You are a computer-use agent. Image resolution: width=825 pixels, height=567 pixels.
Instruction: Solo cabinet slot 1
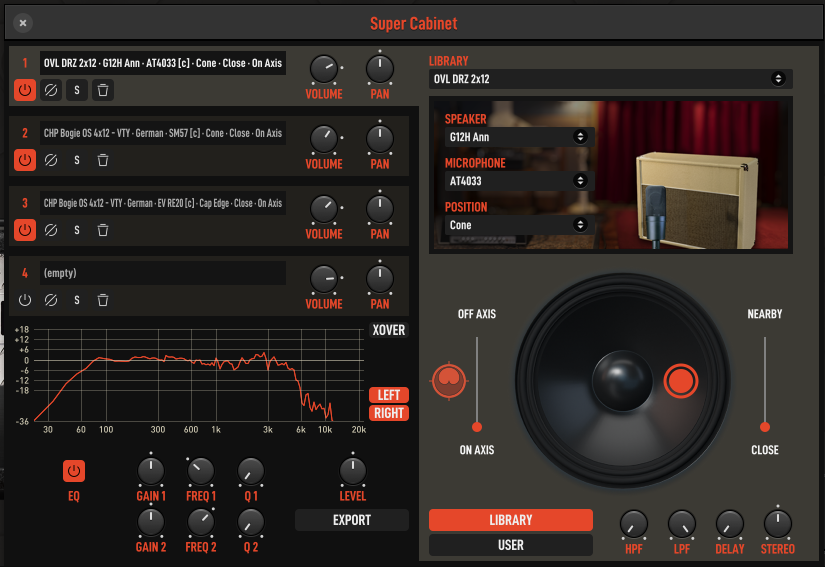coord(77,90)
